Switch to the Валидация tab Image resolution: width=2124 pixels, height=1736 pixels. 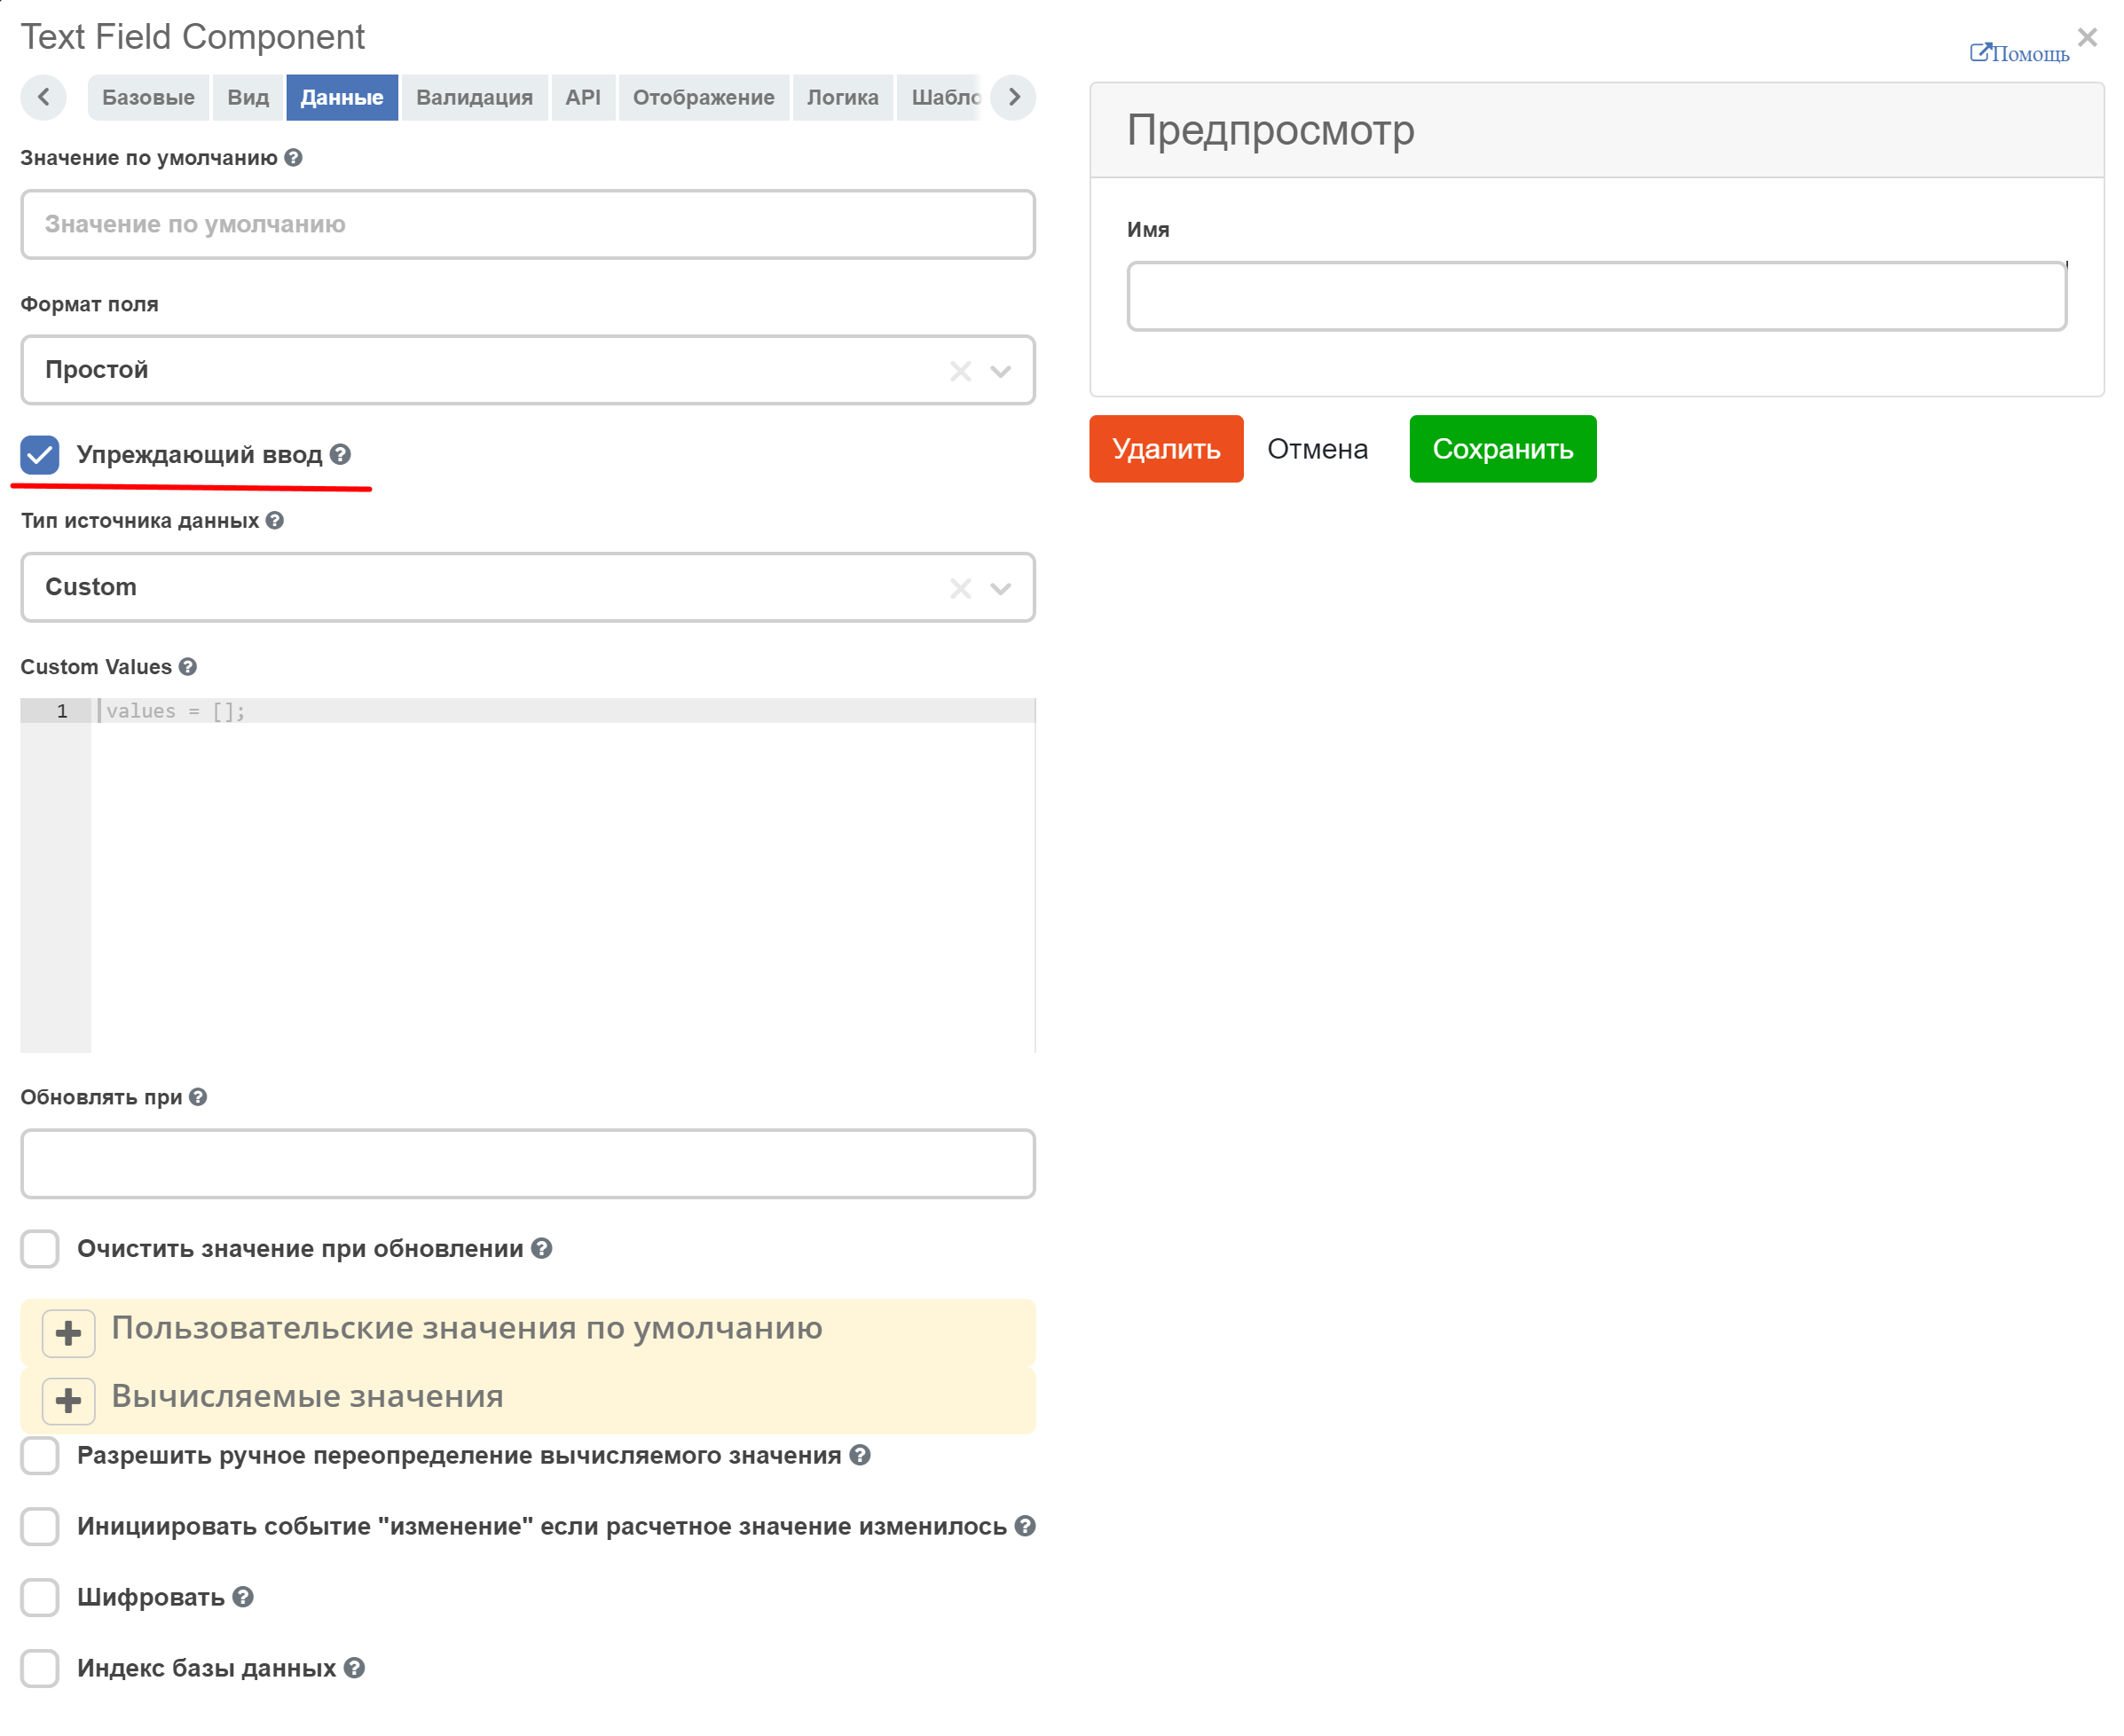tap(474, 98)
